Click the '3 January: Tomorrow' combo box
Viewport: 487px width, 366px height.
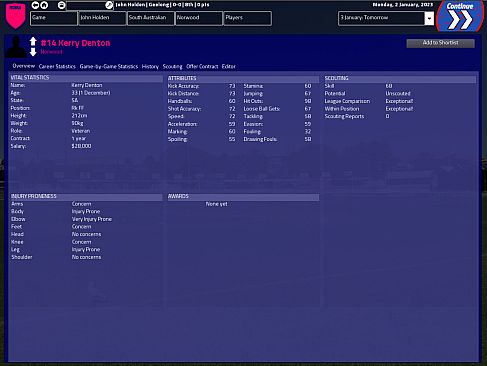click(386, 18)
